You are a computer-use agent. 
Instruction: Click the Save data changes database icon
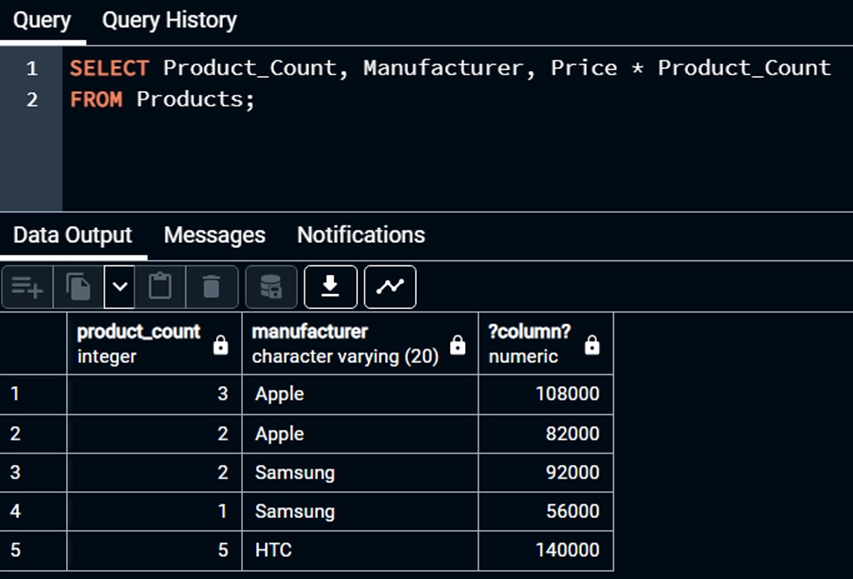pos(270,288)
